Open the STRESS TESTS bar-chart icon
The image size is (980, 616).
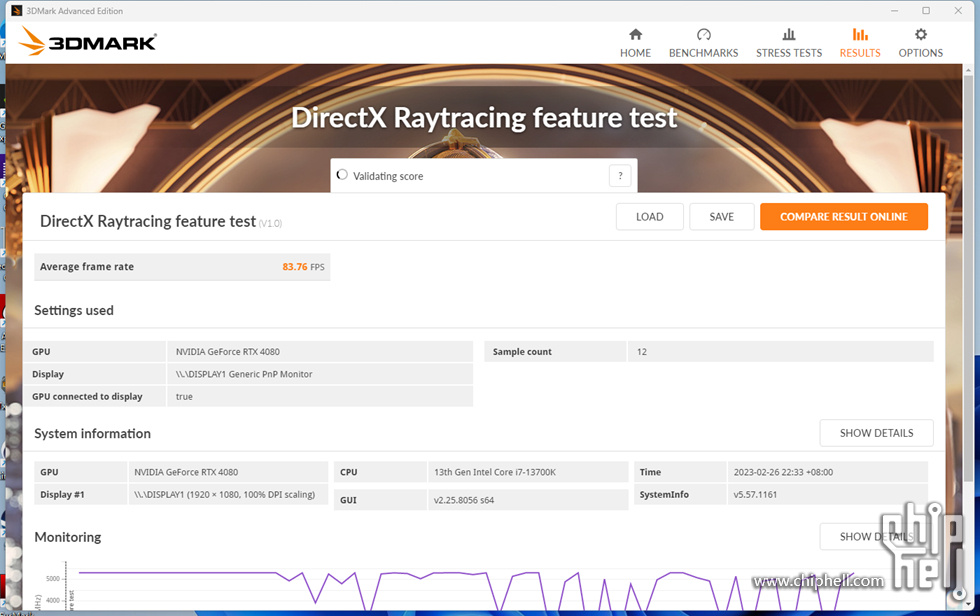click(x=788, y=35)
